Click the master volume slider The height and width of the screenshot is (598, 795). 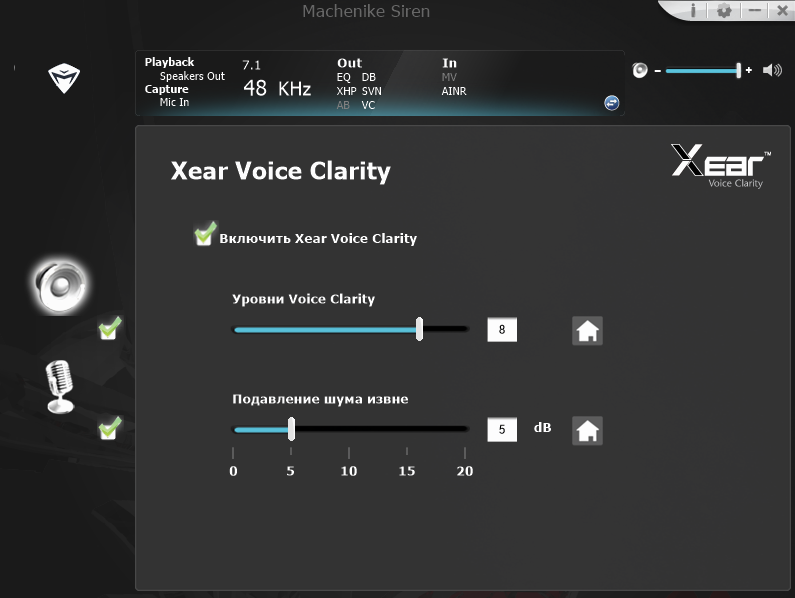tap(703, 71)
